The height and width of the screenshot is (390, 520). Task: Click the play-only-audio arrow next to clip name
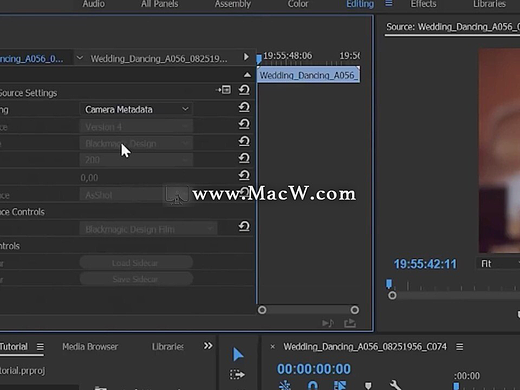click(x=246, y=57)
